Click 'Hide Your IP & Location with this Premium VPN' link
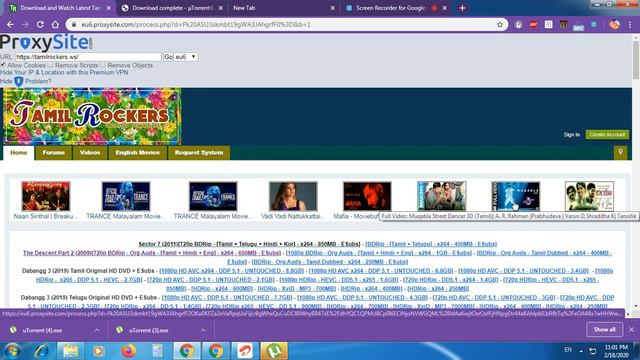The image size is (640, 360). pos(64,72)
